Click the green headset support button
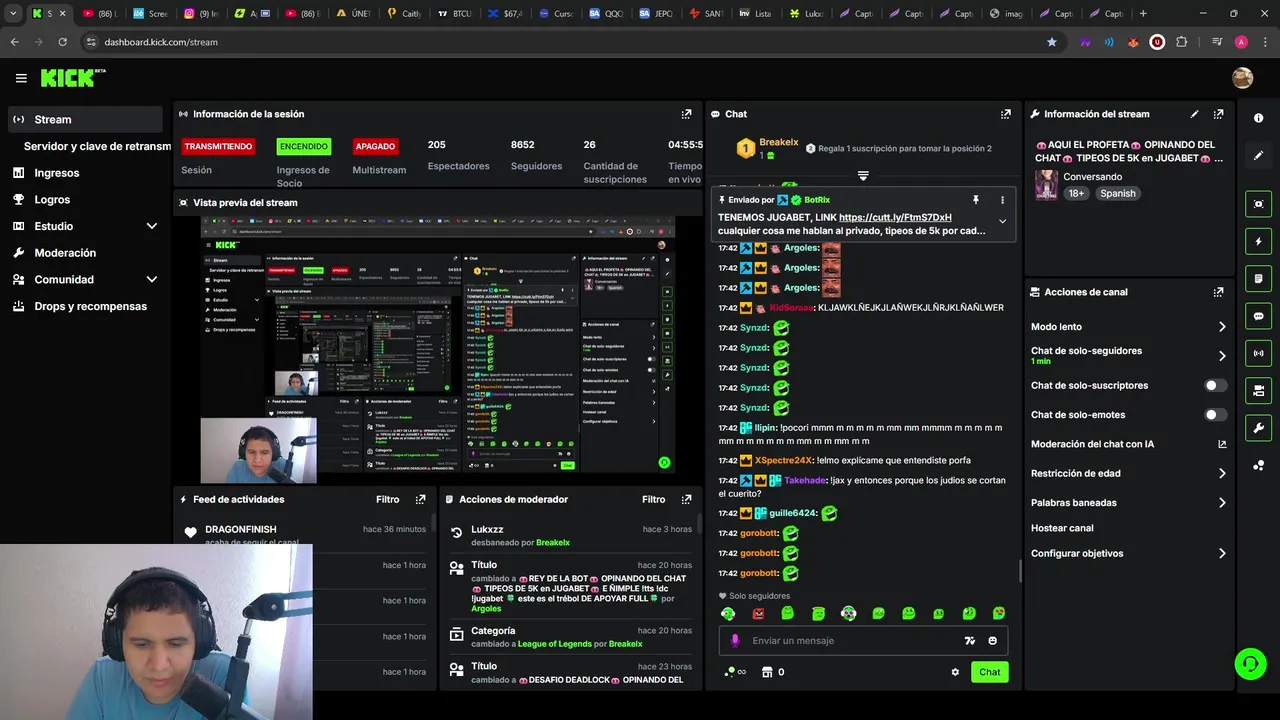Viewport: 1280px width, 720px height. (x=1249, y=663)
